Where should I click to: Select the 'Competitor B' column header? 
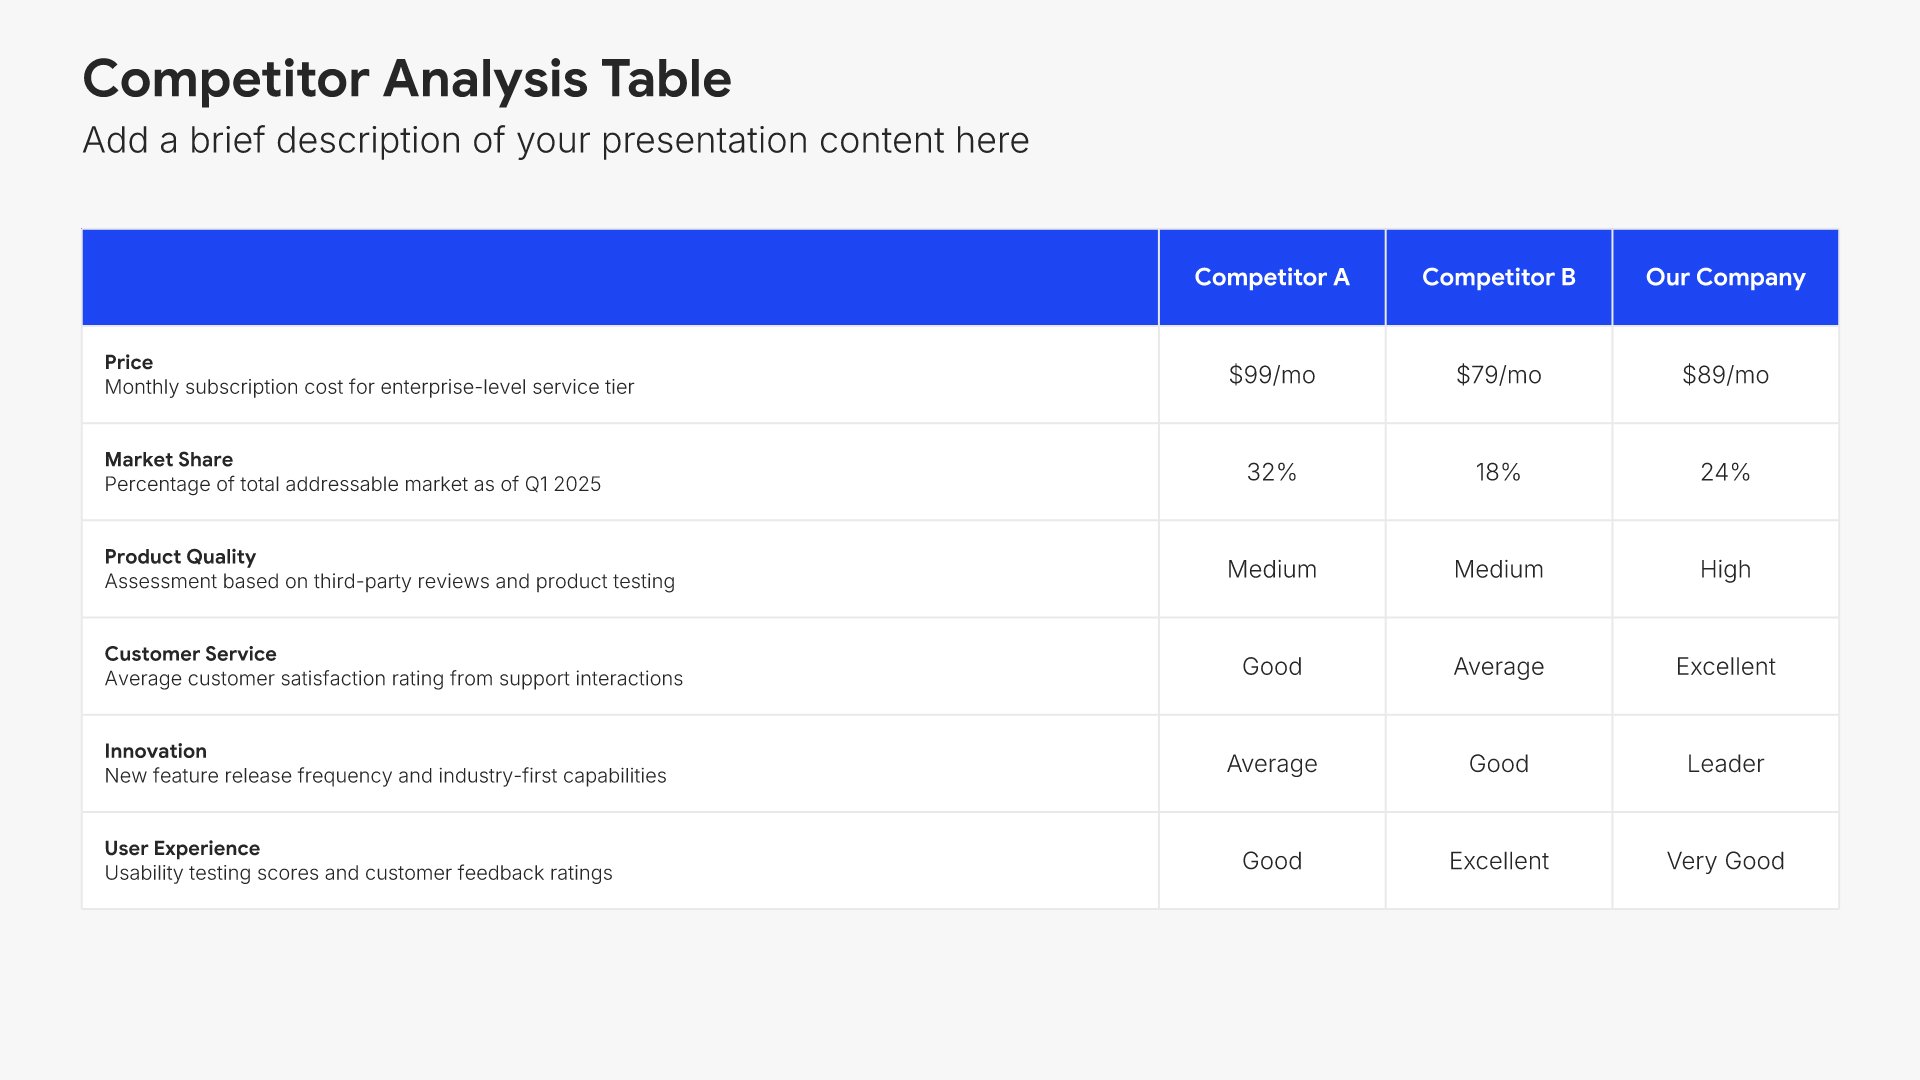coord(1499,277)
